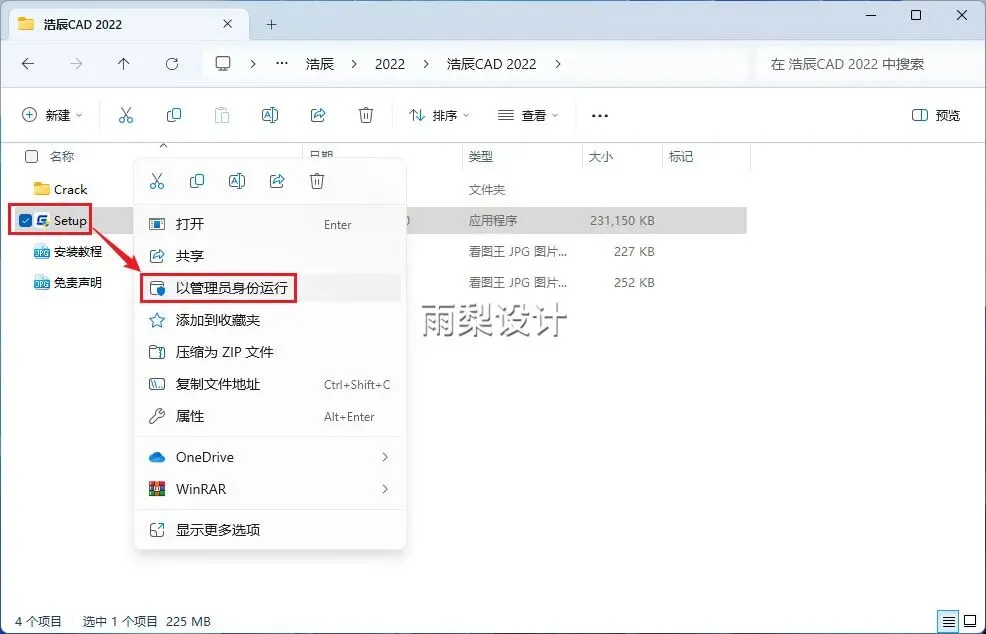
Task: Click the 231,150 KB size cell
Action: coord(622,221)
